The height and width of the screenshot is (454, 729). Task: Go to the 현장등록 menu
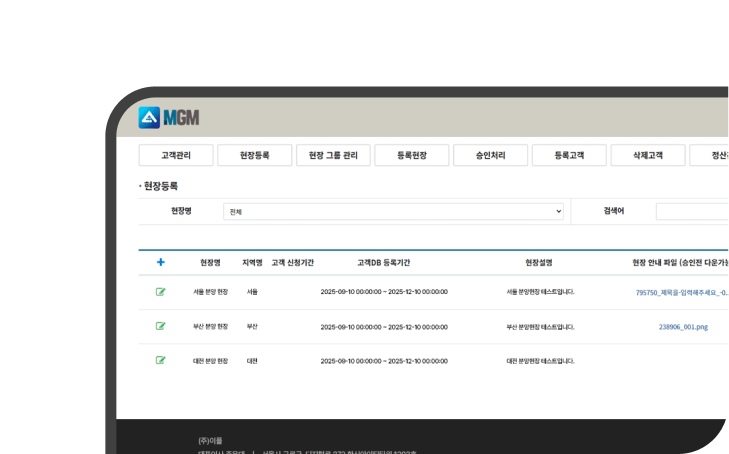coord(255,156)
